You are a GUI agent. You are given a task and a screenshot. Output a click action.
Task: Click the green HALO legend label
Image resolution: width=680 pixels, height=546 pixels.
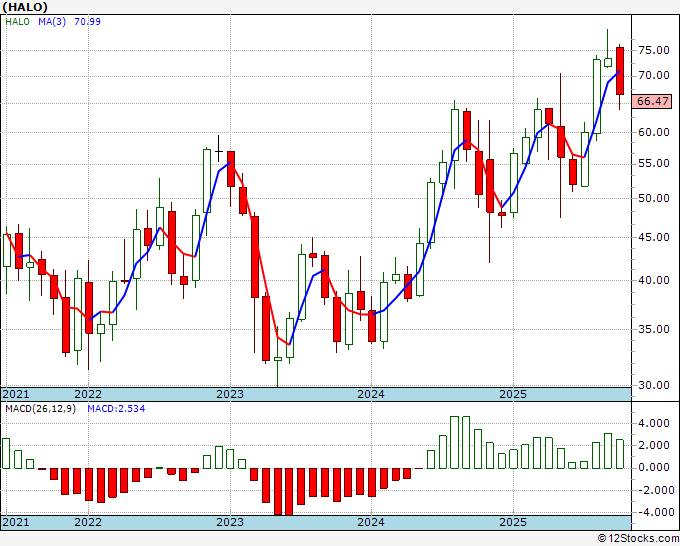click(17, 21)
